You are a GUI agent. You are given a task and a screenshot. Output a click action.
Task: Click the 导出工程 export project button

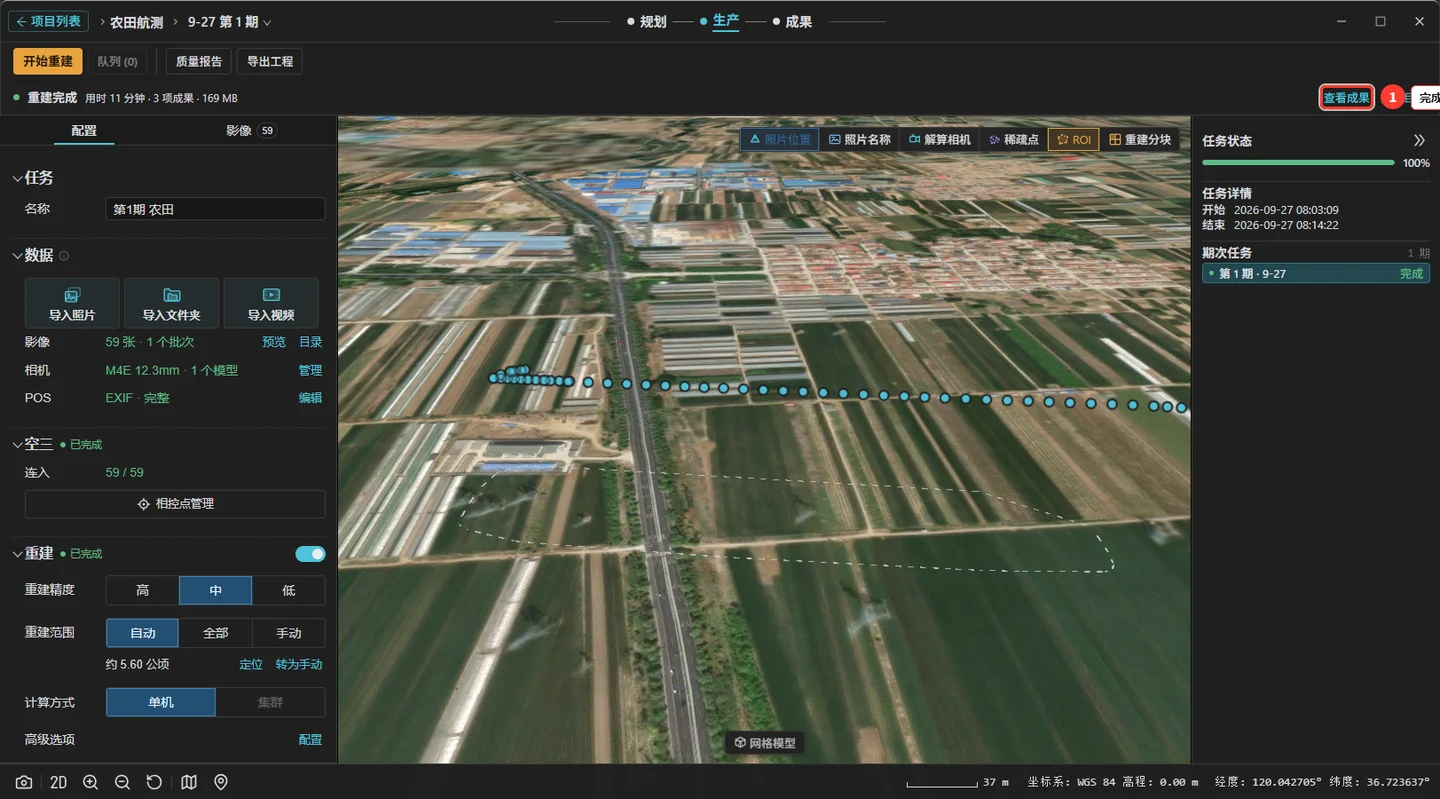point(270,61)
